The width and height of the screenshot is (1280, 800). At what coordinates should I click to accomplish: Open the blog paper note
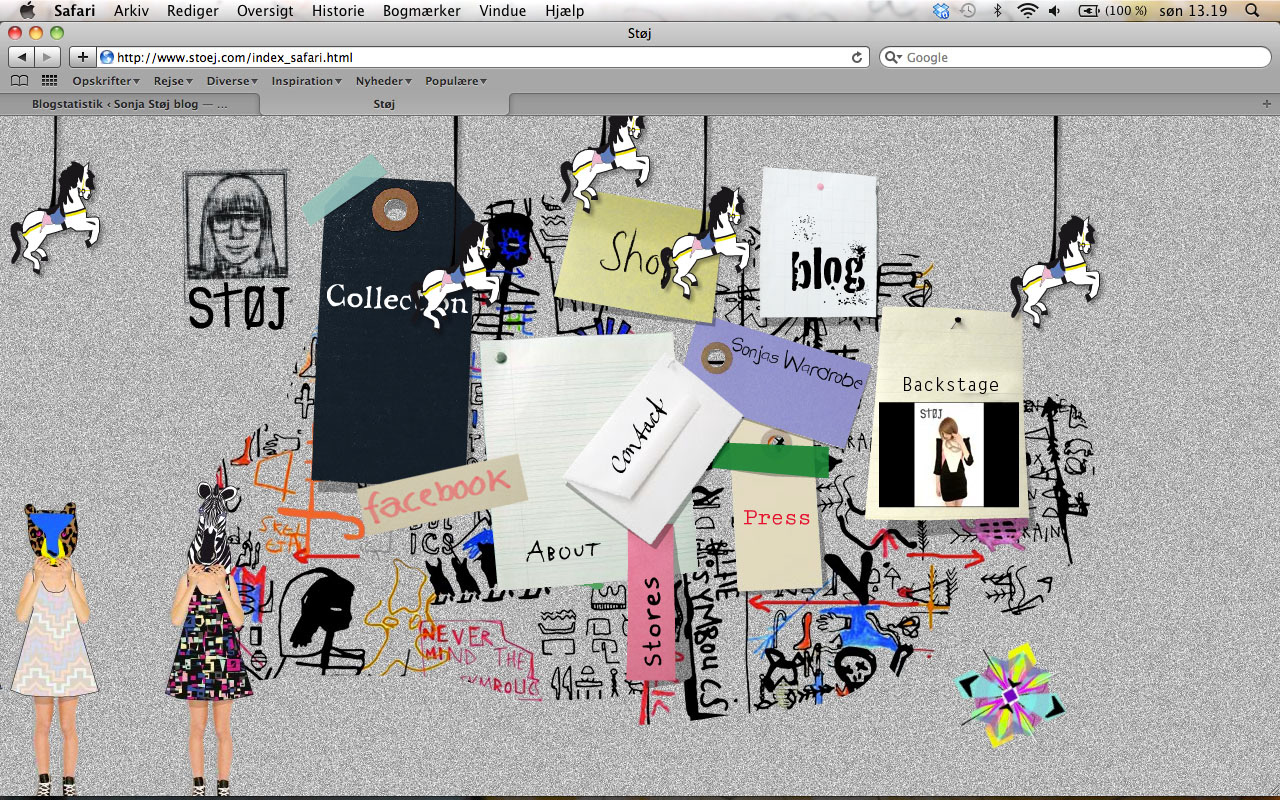819,243
